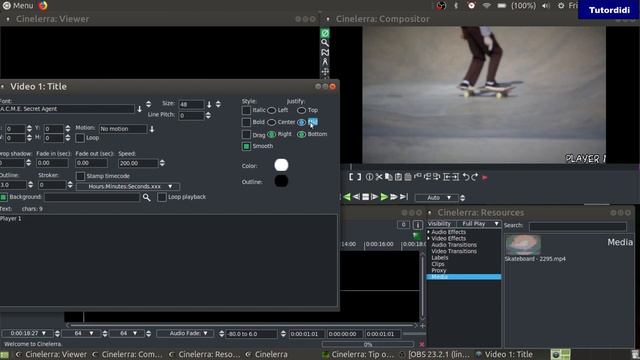Click the paste clipboard icon in Compositor
The height and width of the screenshot is (360, 640).
398,177
